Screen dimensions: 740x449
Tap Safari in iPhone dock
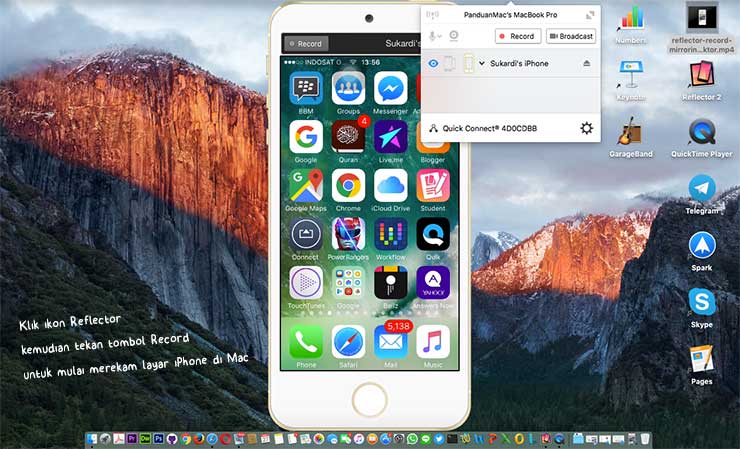pos(348,341)
